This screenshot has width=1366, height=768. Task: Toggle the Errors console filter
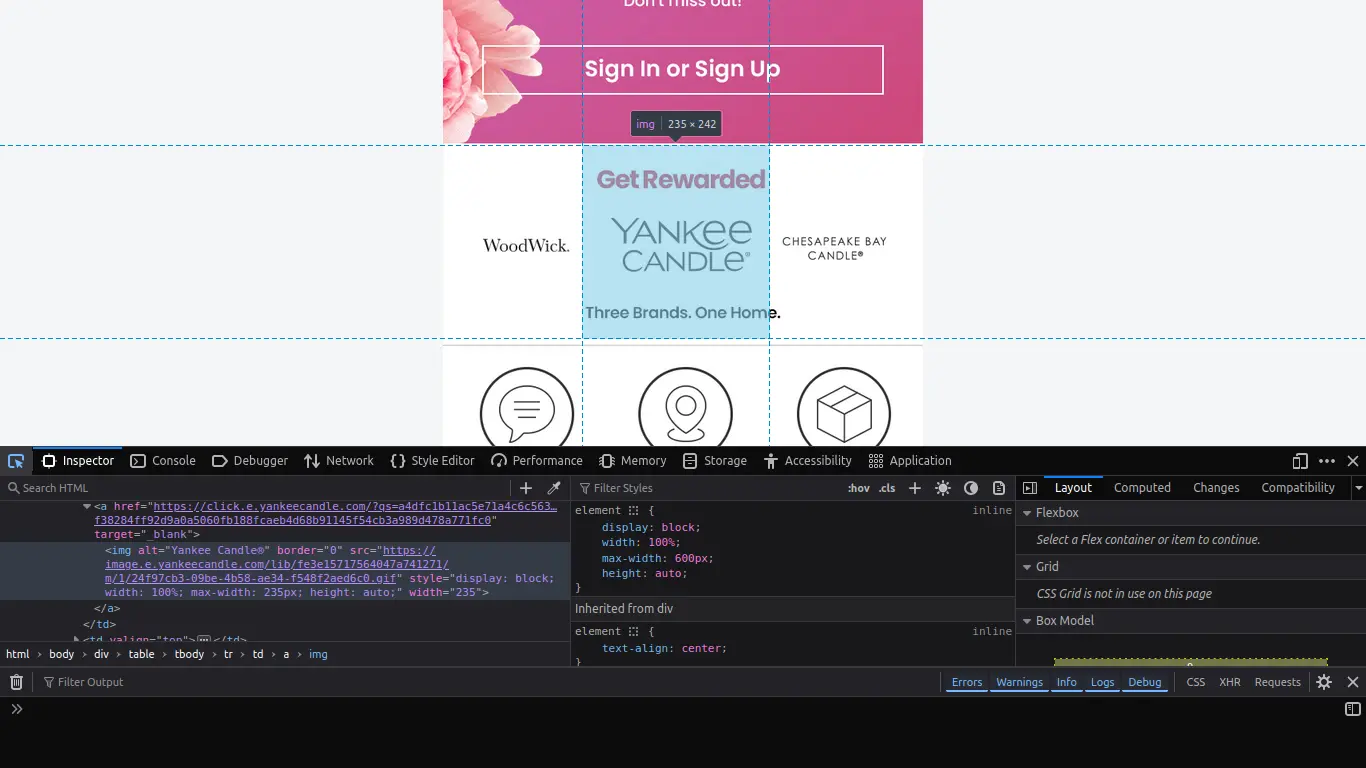tap(966, 682)
